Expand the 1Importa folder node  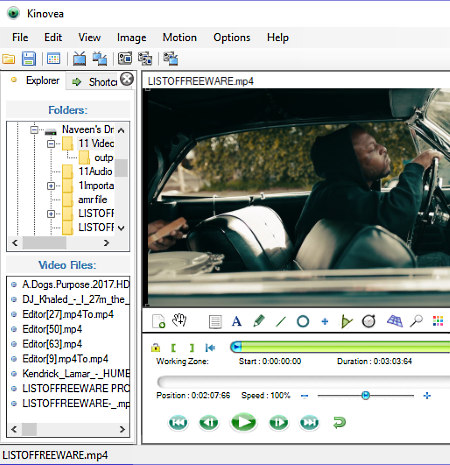(x=51, y=186)
